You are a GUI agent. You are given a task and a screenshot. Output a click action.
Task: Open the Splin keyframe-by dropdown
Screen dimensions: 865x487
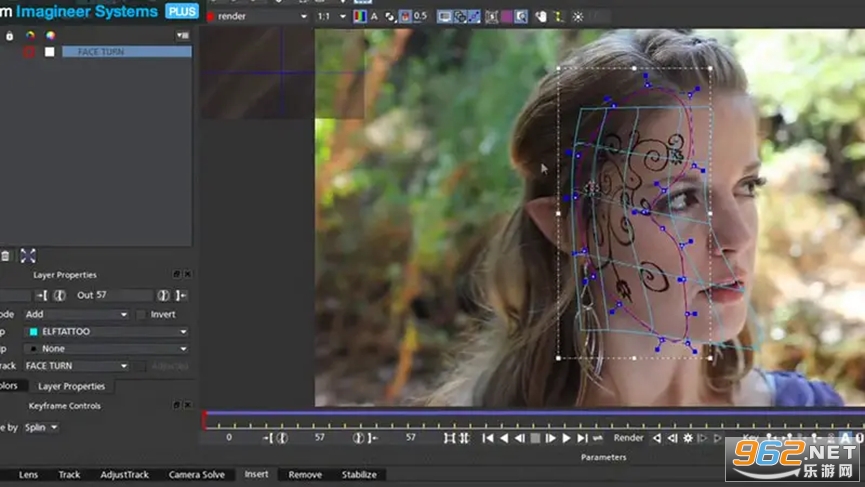[41, 427]
